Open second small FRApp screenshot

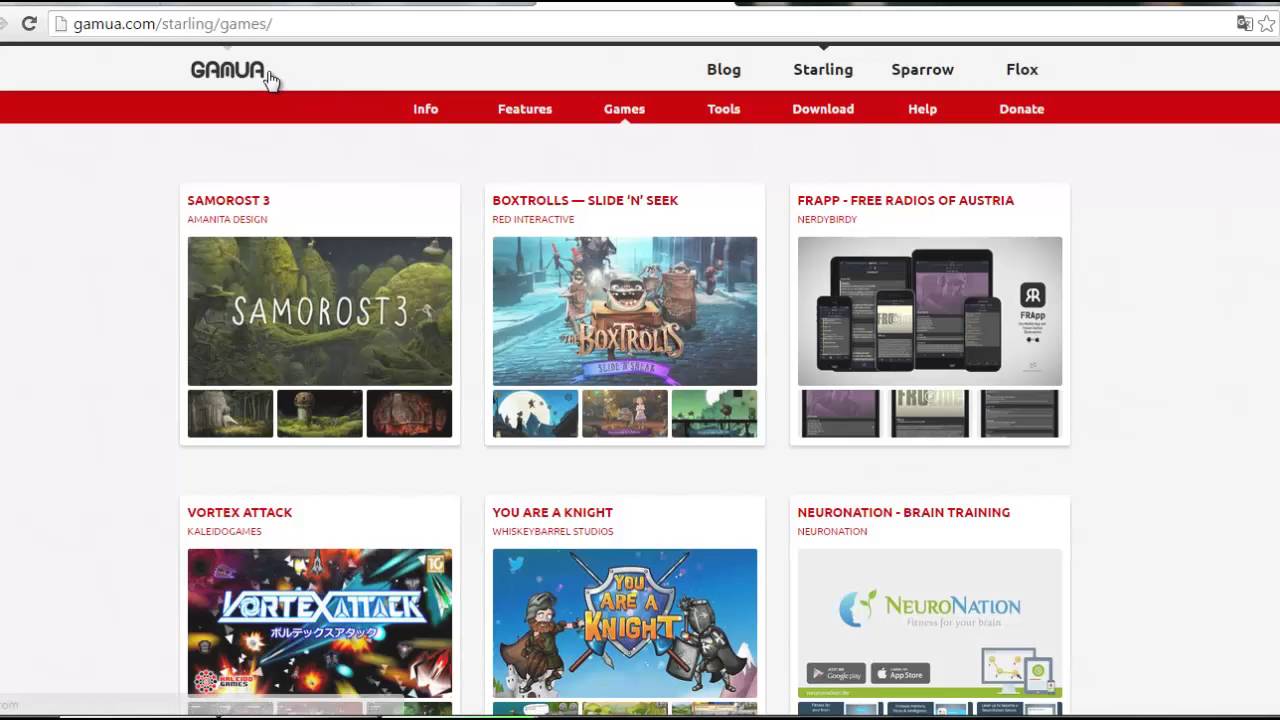(930, 414)
